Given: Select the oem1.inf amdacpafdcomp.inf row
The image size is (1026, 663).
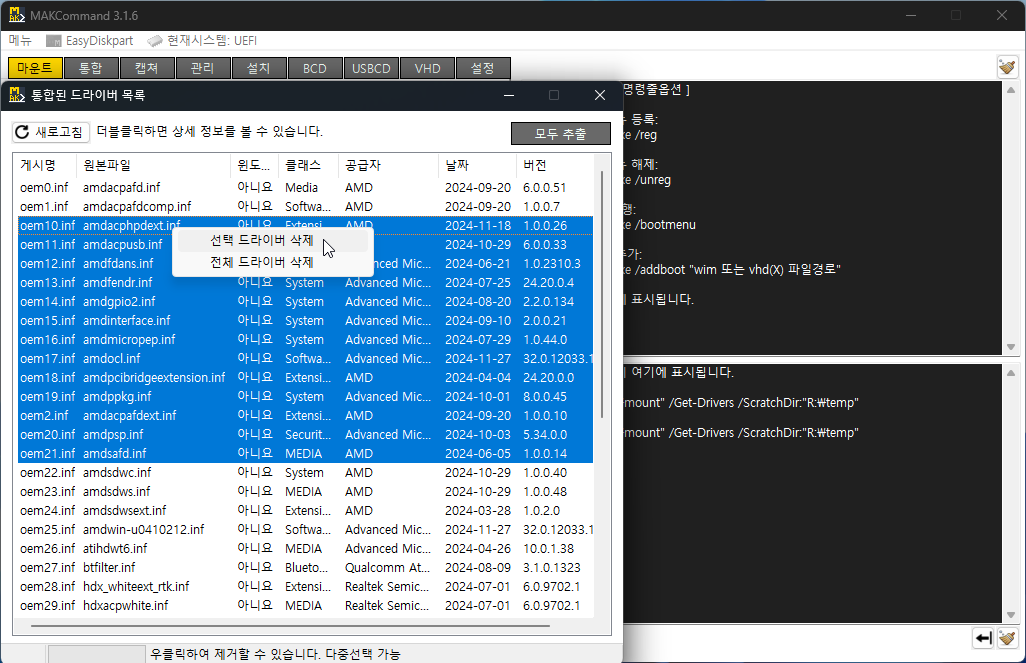Looking at the screenshot, I should pos(305,207).
